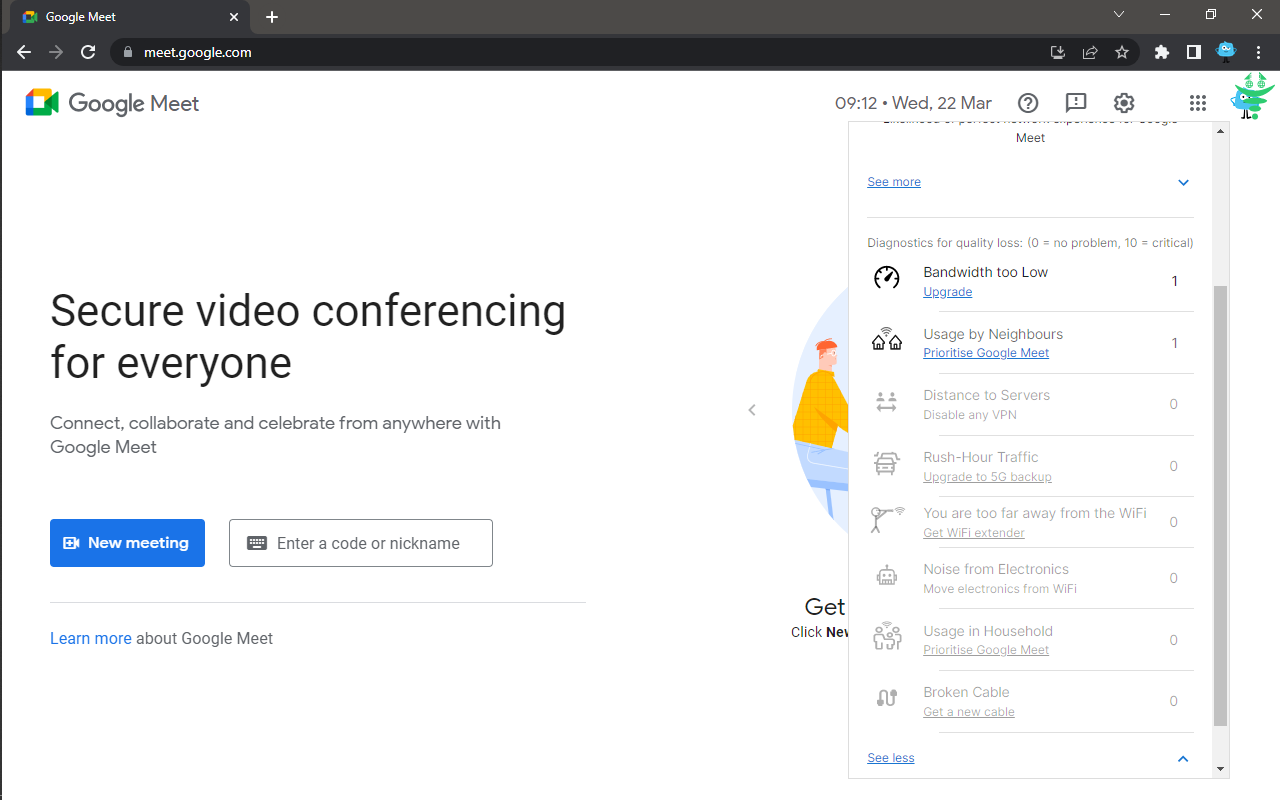Click the panel scrollbar down arrow
The height and width of the screenshot is (800, 1280).
tap(1219, 769)
